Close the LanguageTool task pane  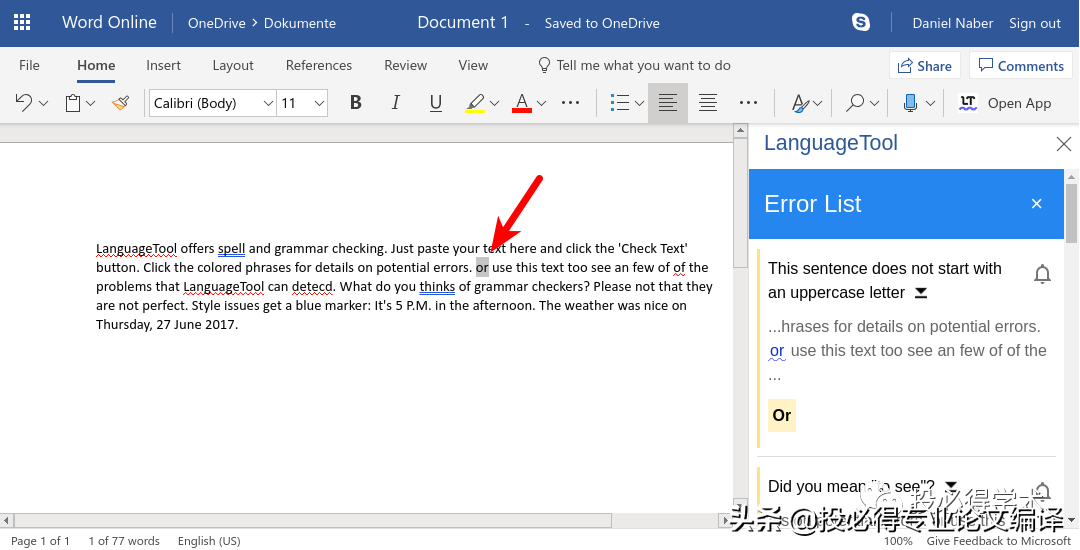1063,144
